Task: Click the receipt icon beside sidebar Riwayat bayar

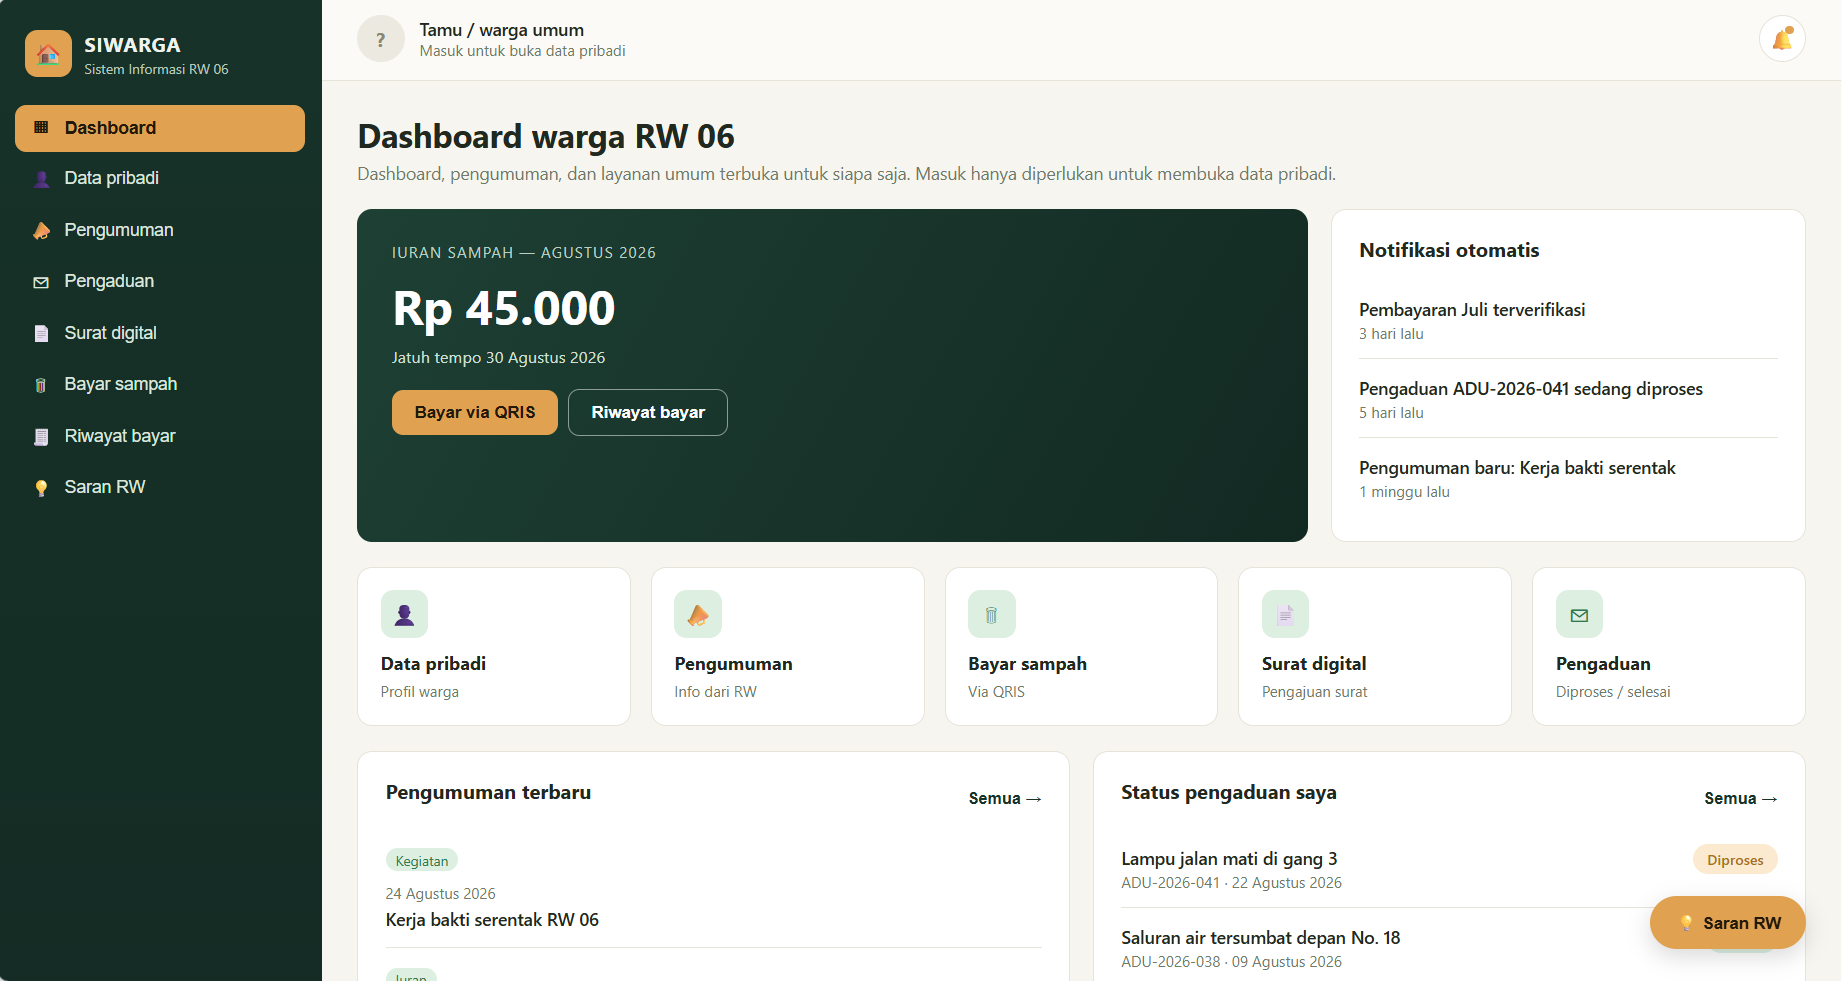Action: tap(41, 437)
